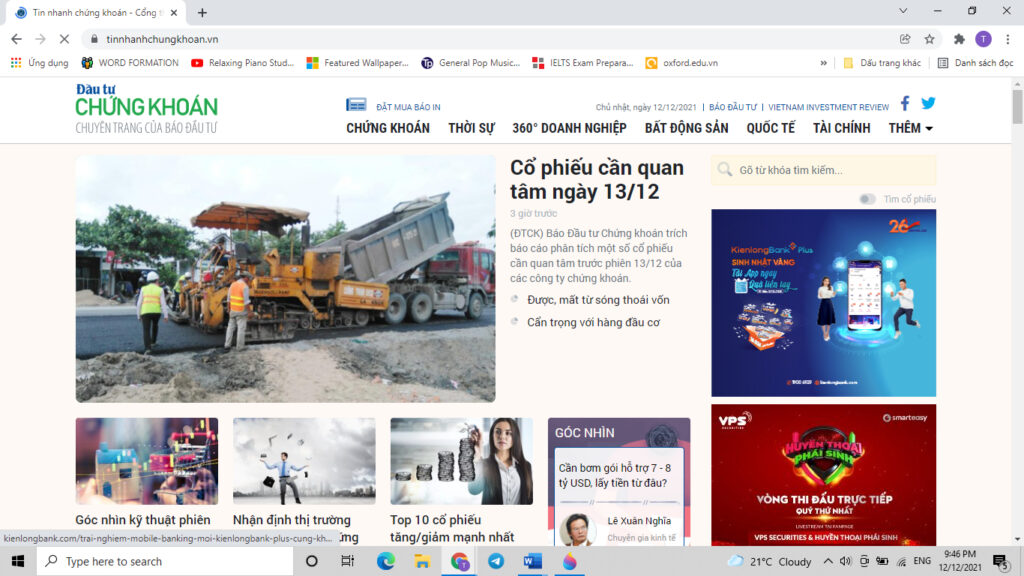Open Chrome three-dot menu
Viewport: 1024px width, 576px height.
tap(1008, 39)
